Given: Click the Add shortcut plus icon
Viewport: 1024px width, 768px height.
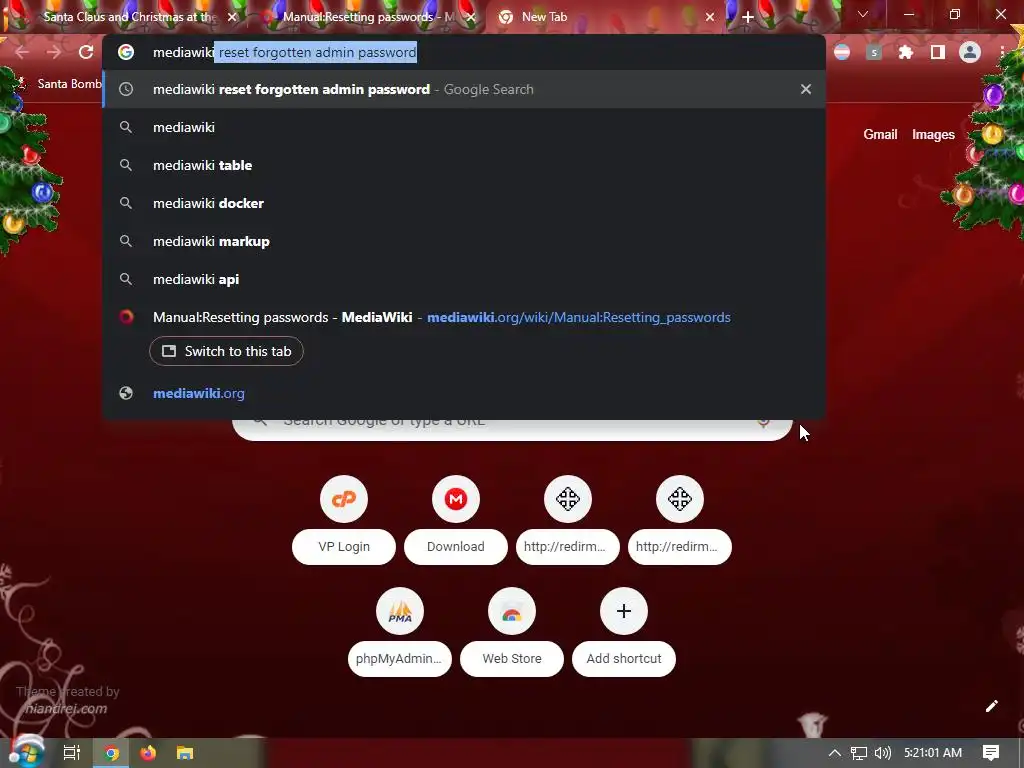Looking at the screenshot, I should pyautogui.click(x=624, y=611).
